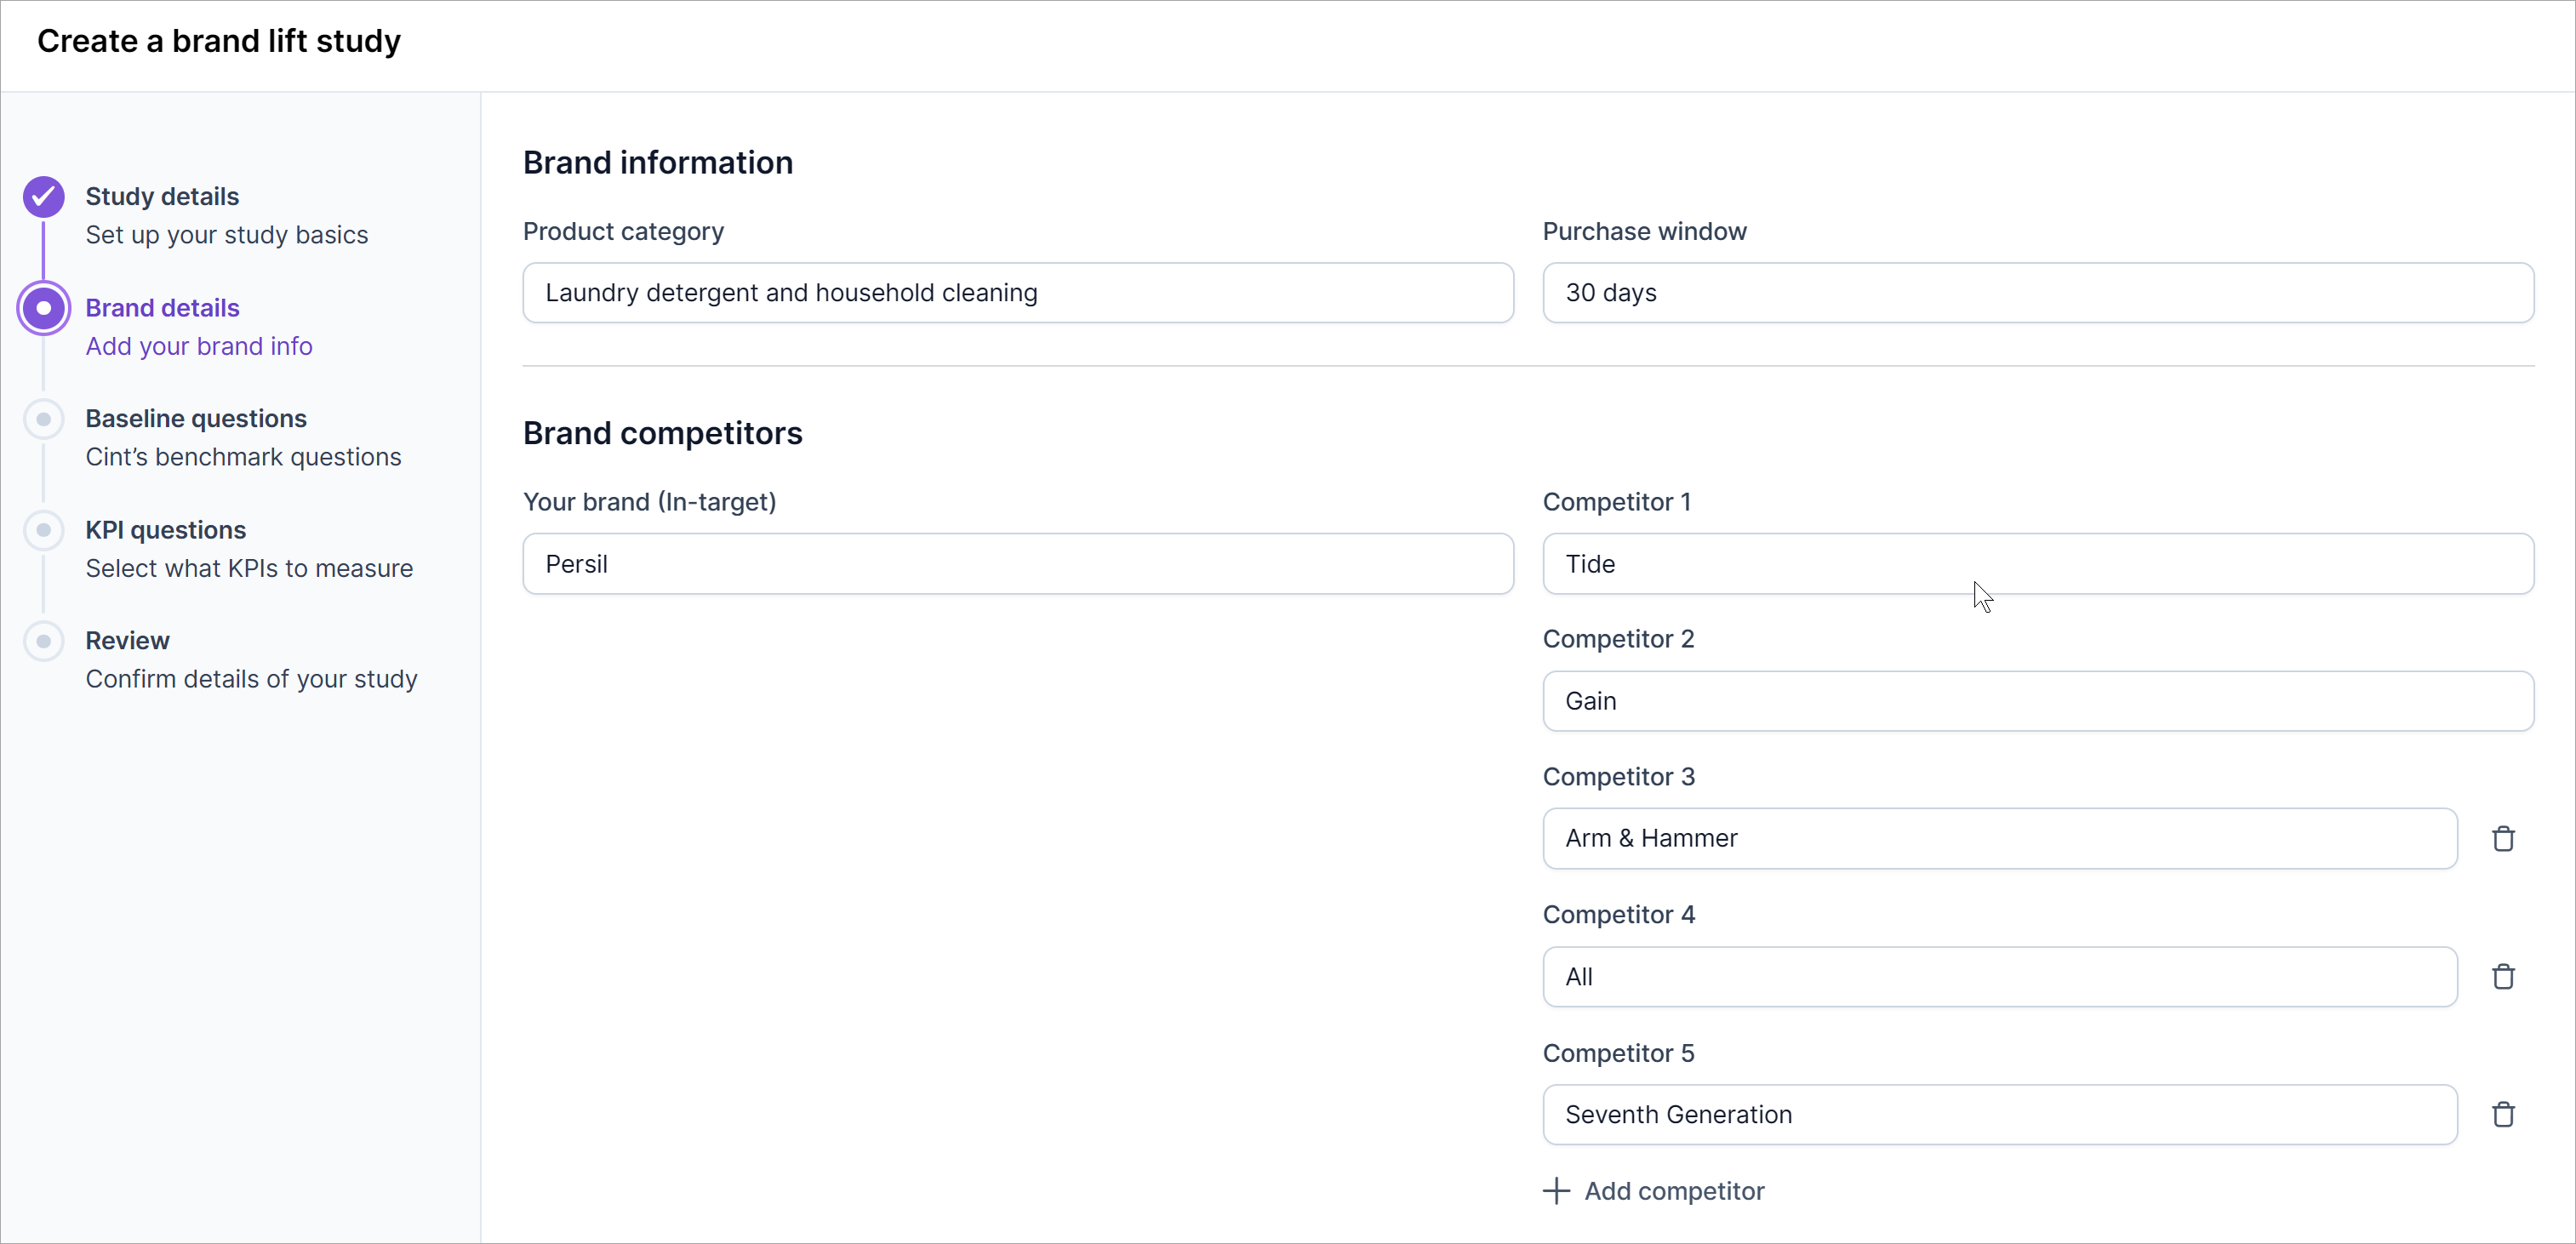2576x1244 pixels.
Task: Click the Brand details active step indicator
Action: (44, 308)
